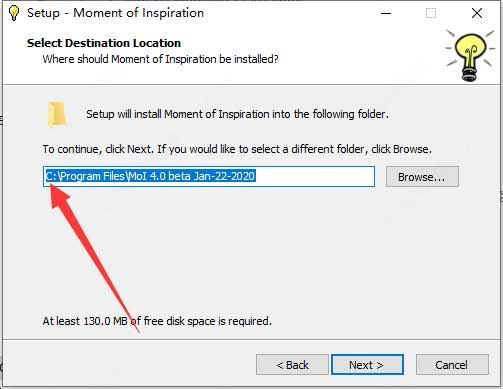This screenshot has width=503, height=389.
Task: Go to the previous step with < Back
Action: pos(292,365)
